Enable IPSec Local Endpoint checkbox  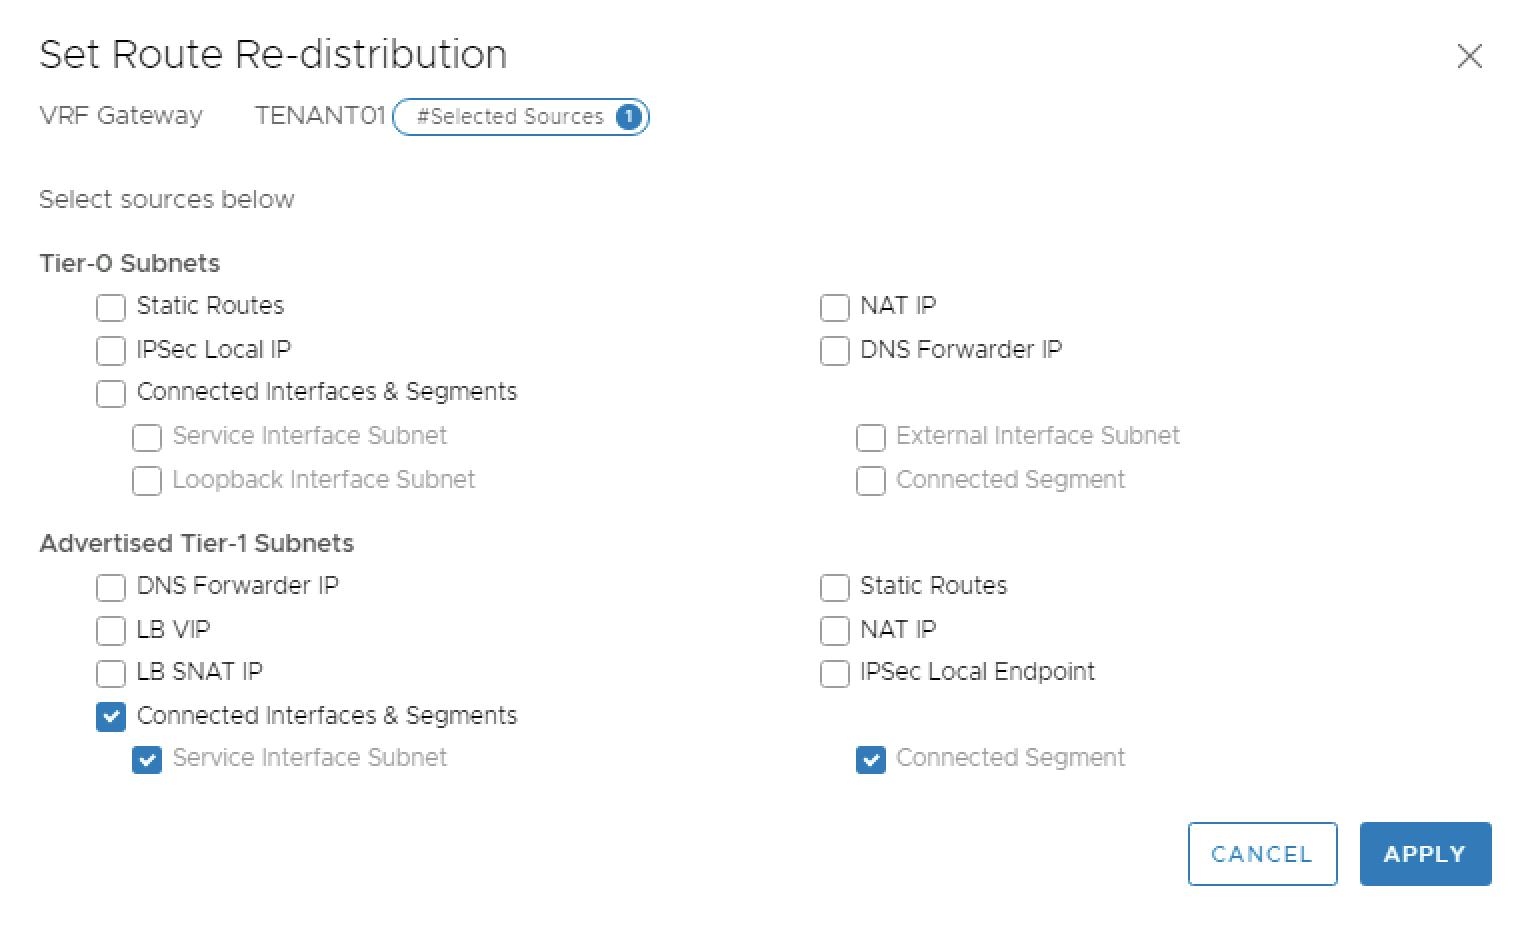tap(834, 673)
